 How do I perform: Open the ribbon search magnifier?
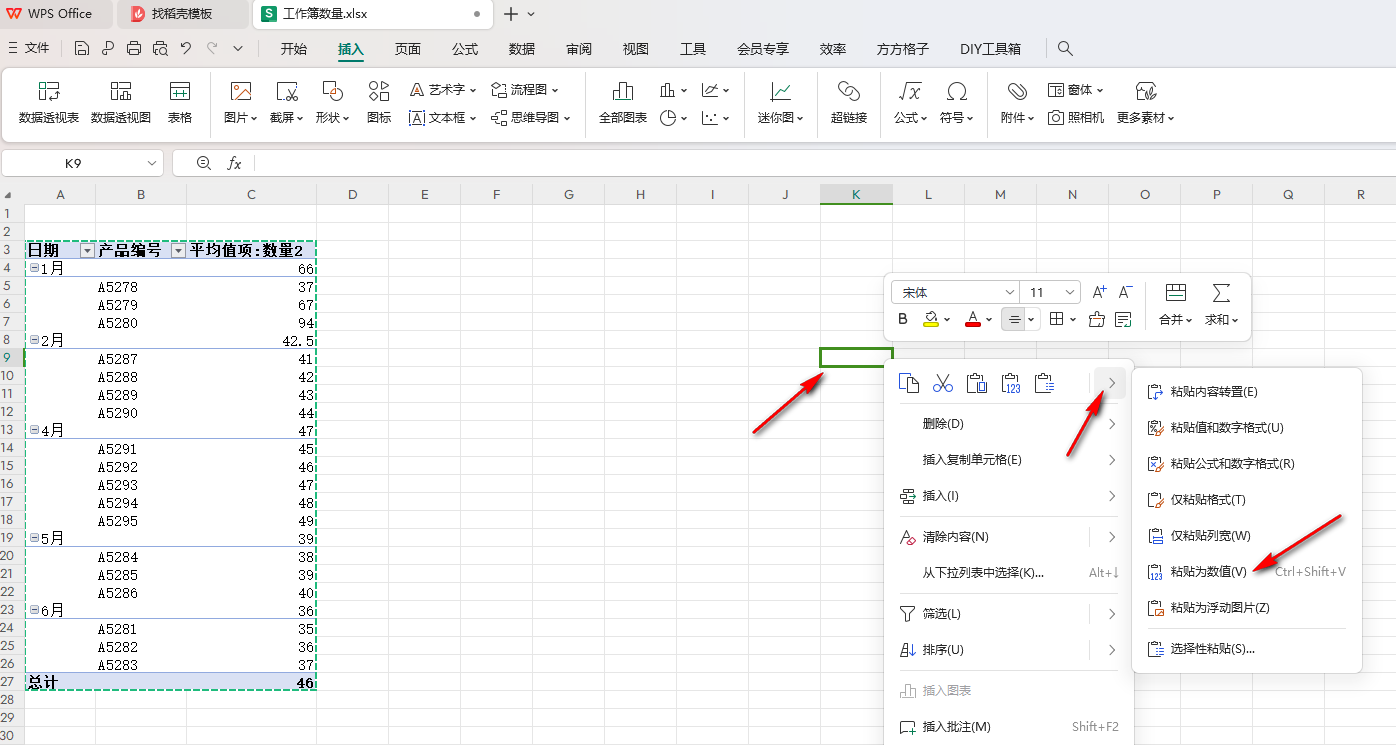(1065, 48)
